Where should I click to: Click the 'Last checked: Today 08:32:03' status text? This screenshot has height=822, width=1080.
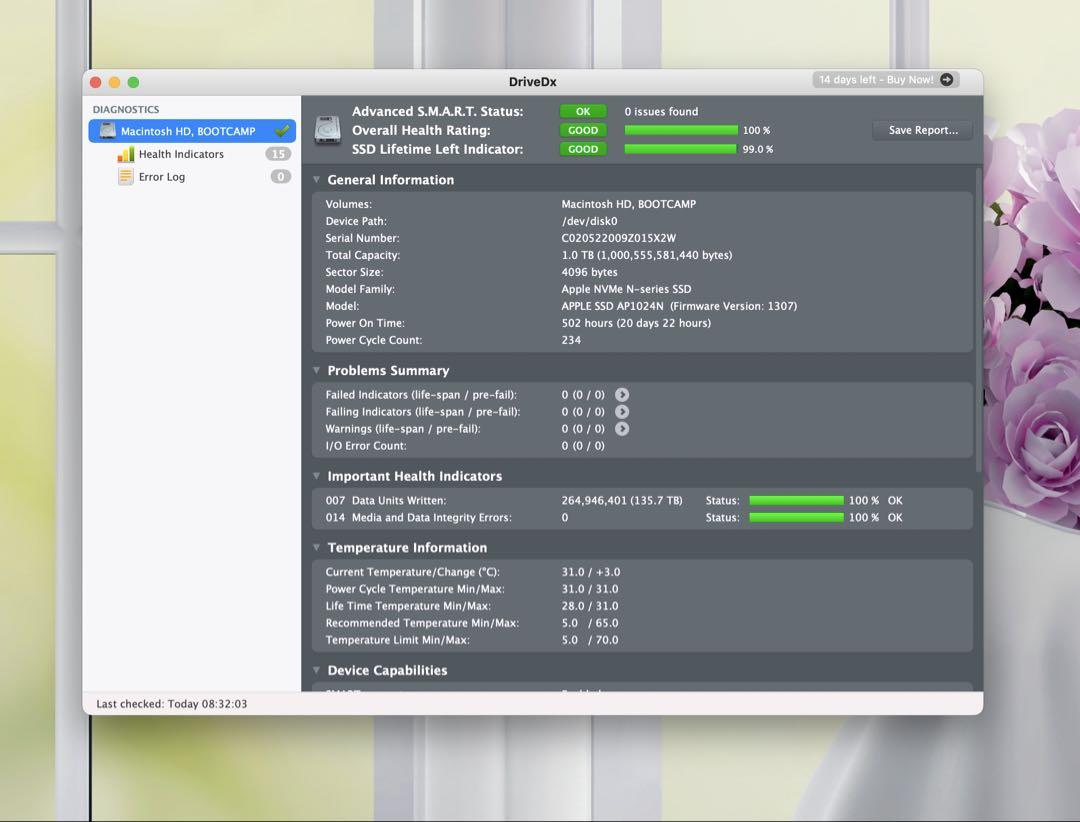[x=172, y=703]
